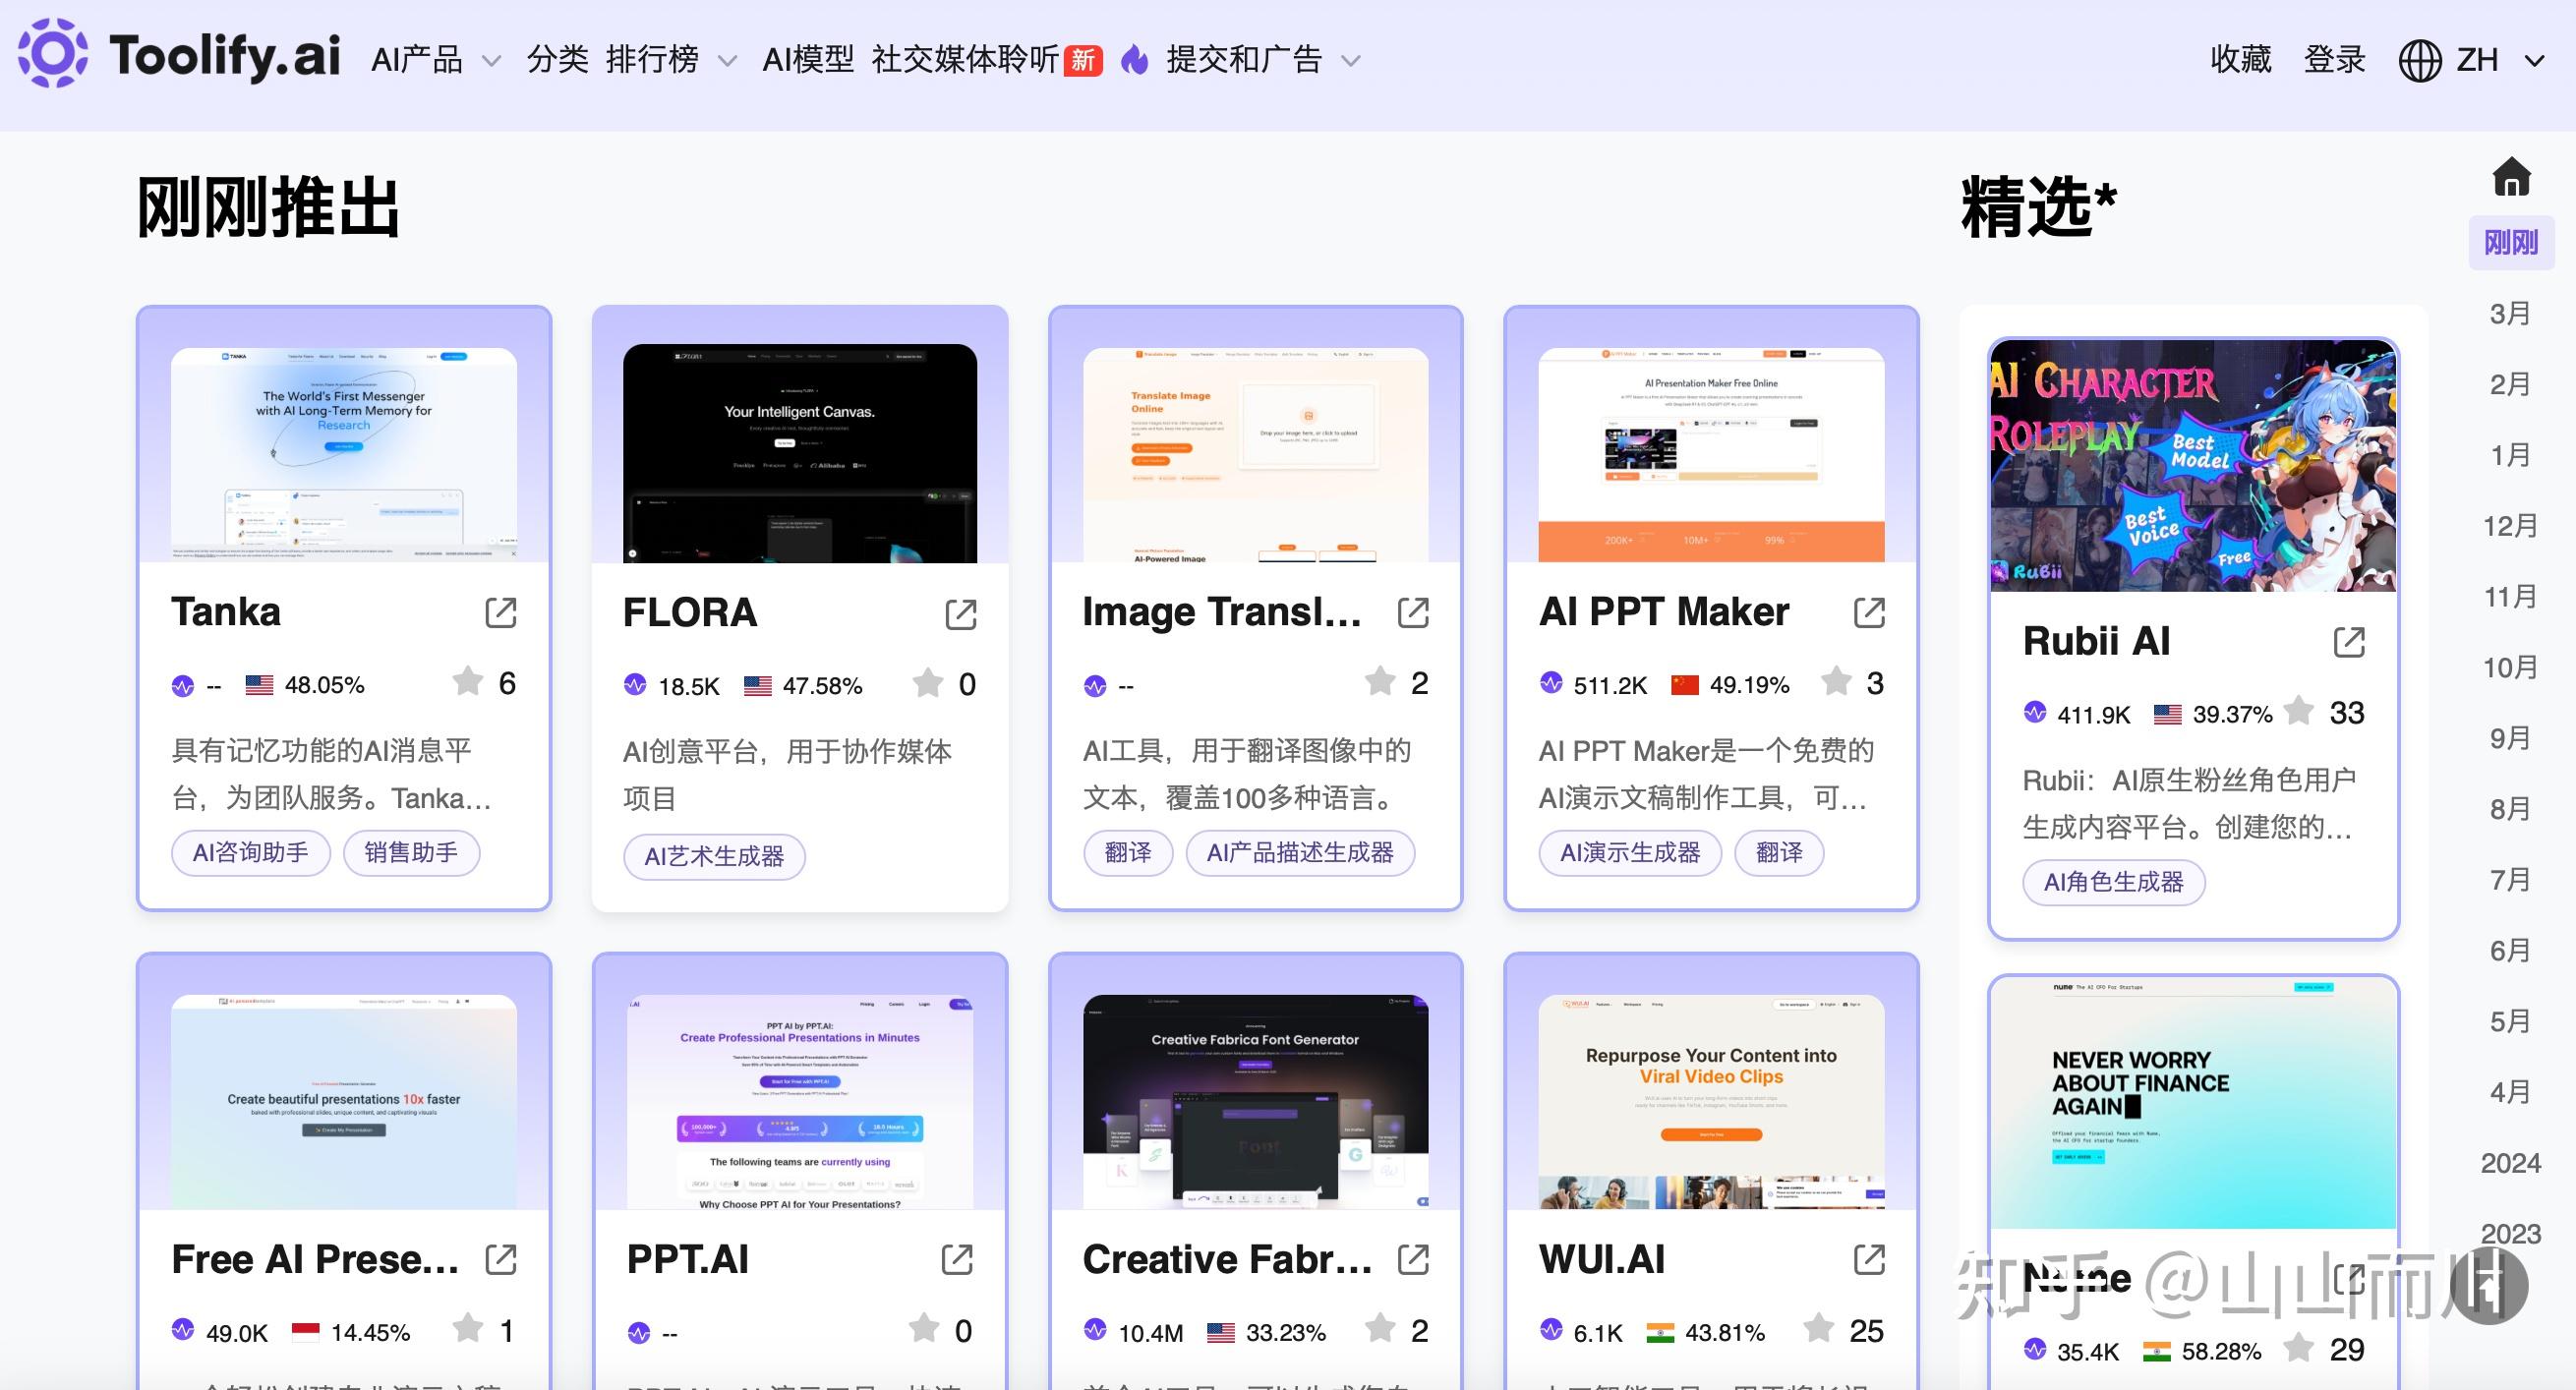
Task: Select the 刚刚 sidebar tab
Action: (x=2511, y=243)
